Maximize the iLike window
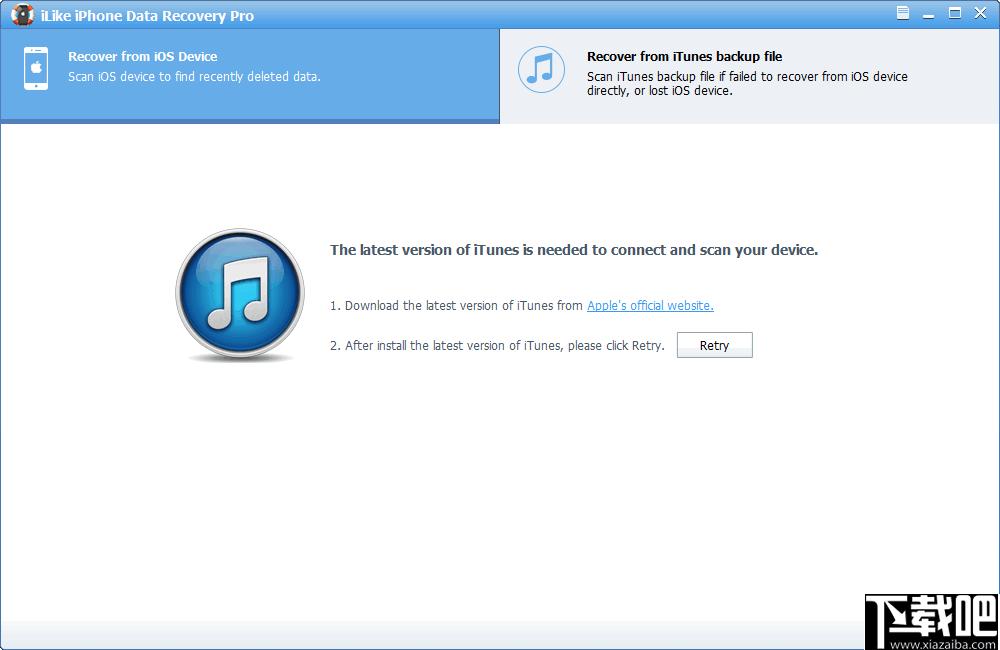The image size is (1000, 650). [955, 13]
